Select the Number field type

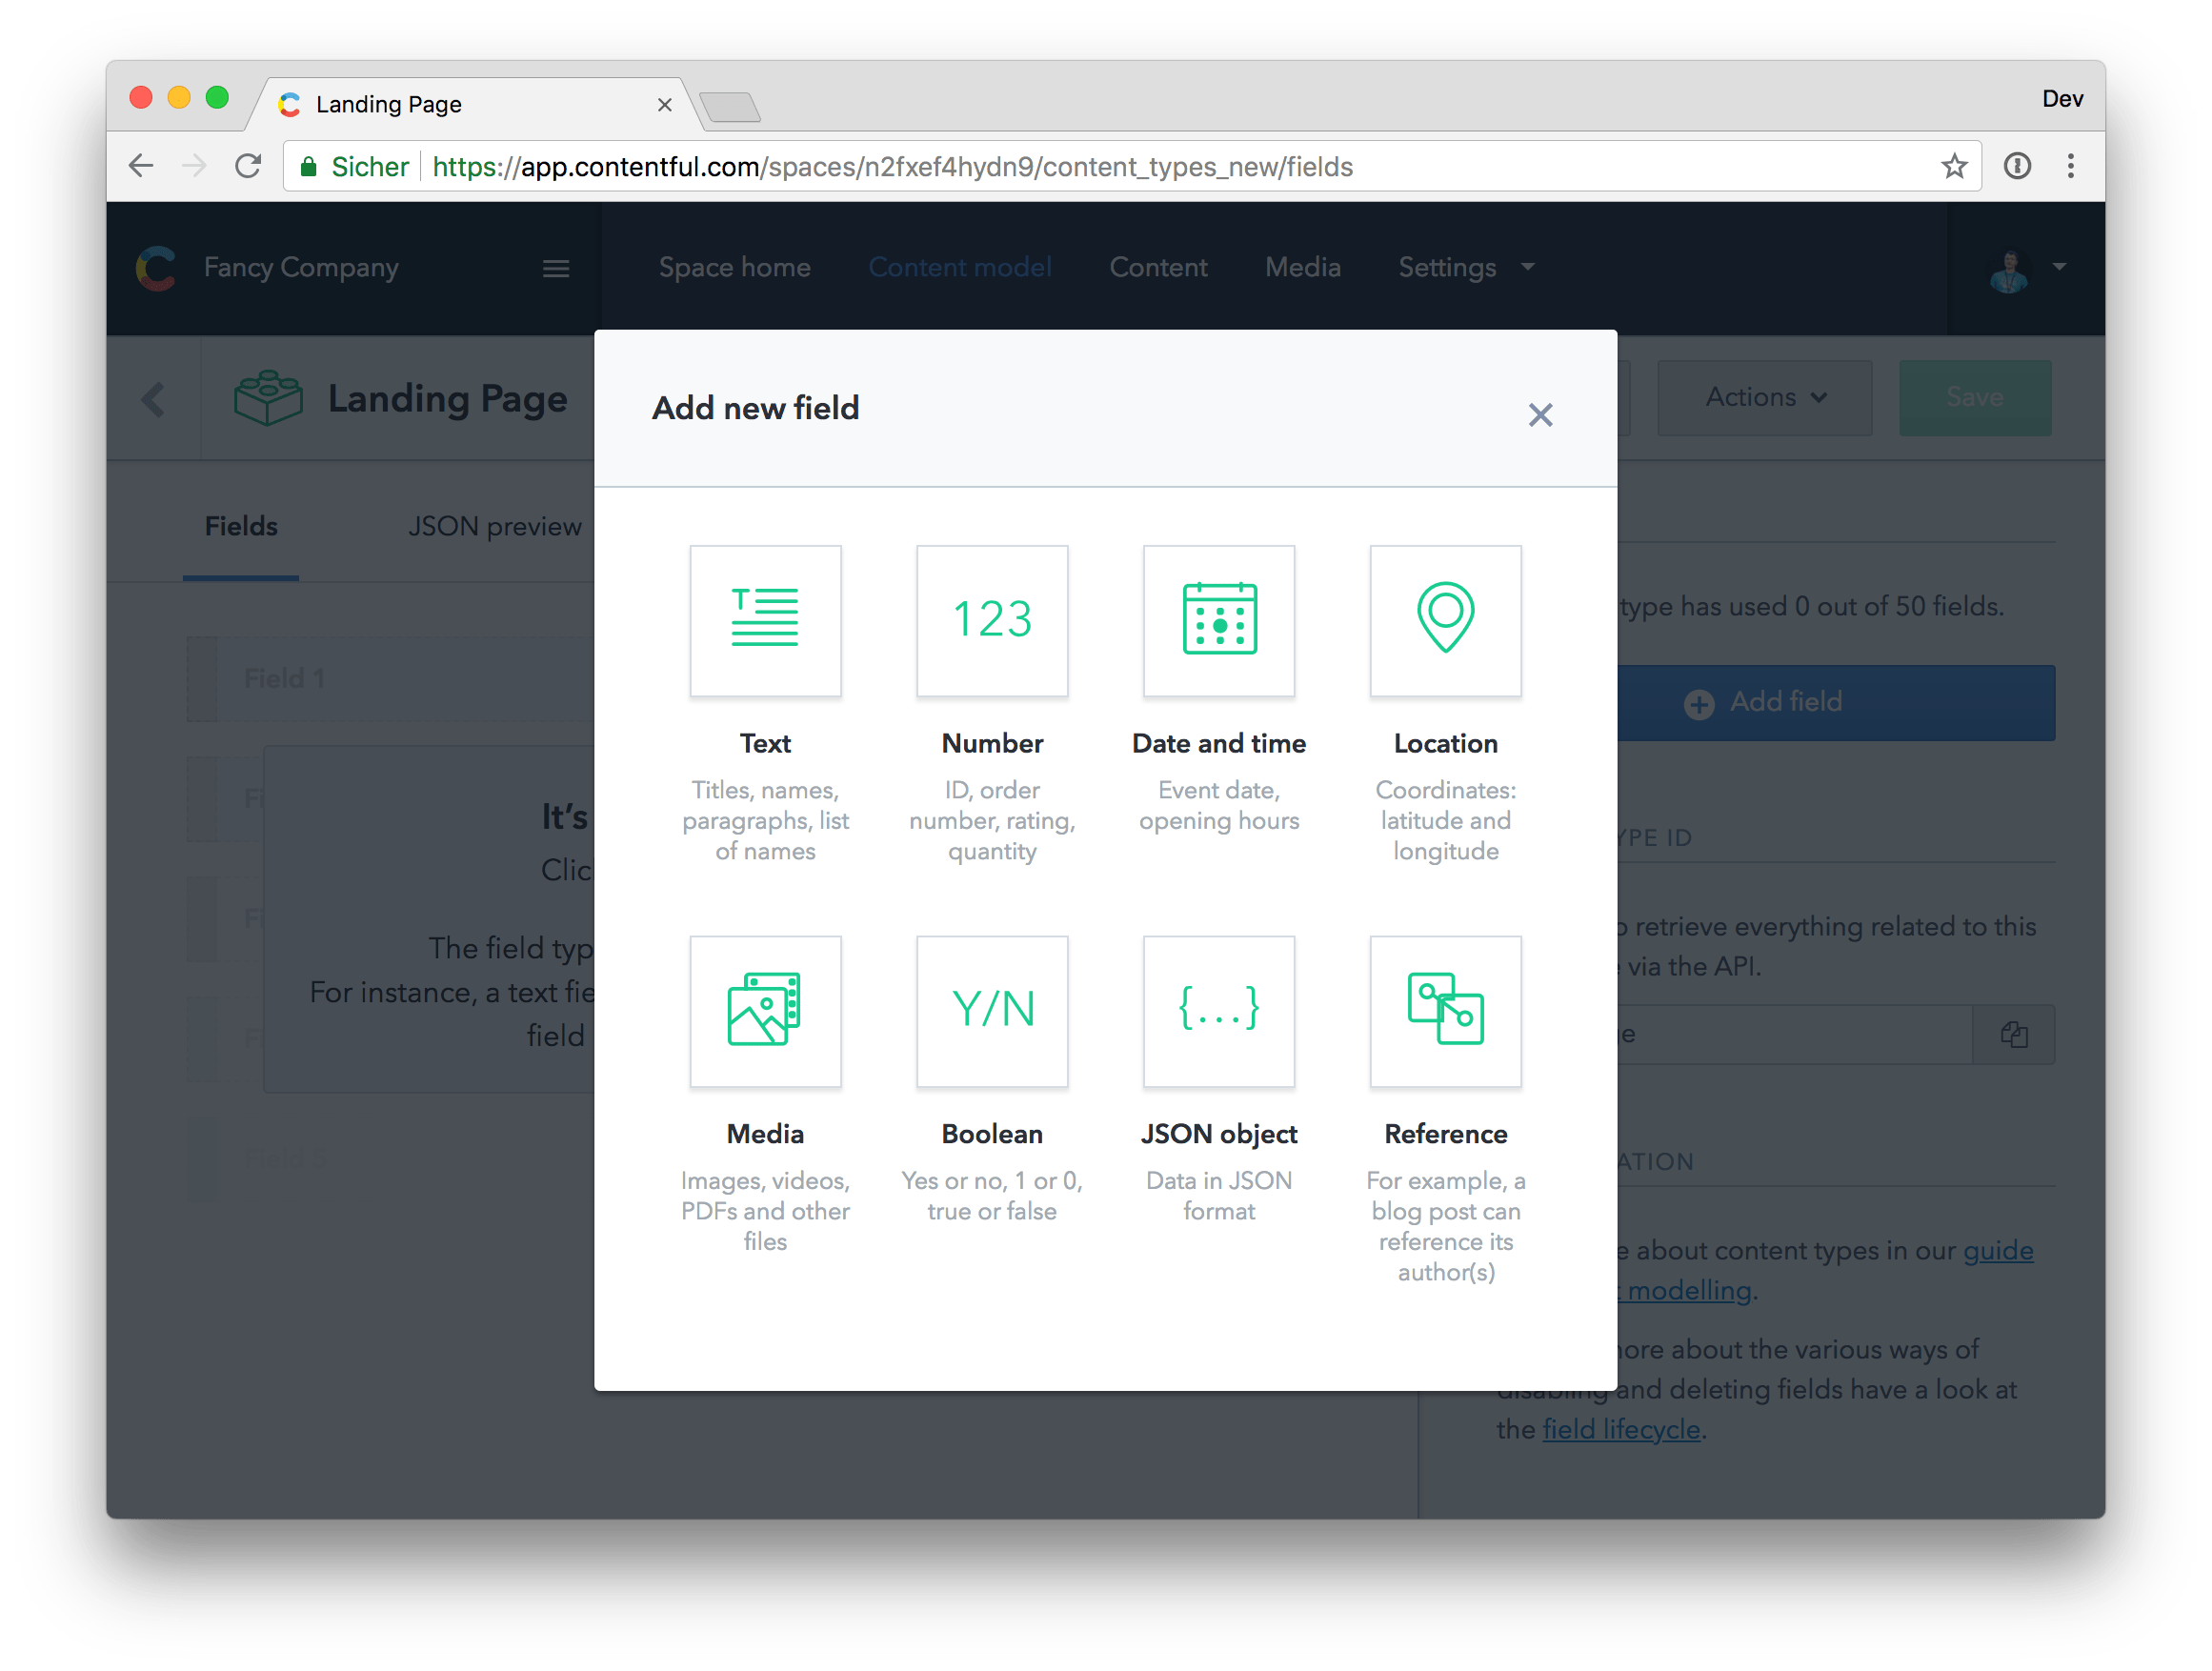pos(991,621)
